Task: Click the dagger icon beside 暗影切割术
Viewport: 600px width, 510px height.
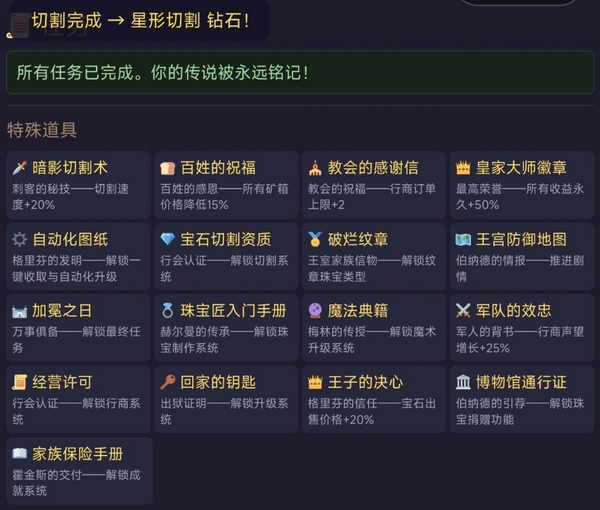Action: (19, 168)
